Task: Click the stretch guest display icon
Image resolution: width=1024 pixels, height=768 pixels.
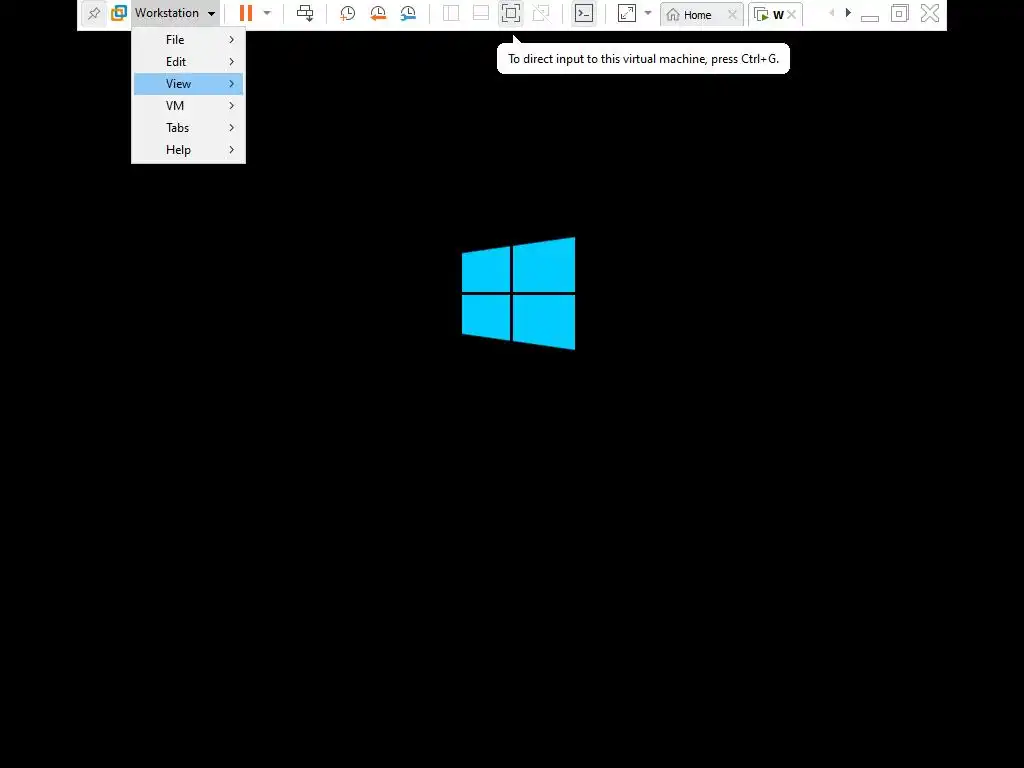Action: click(x=627, y=13)
